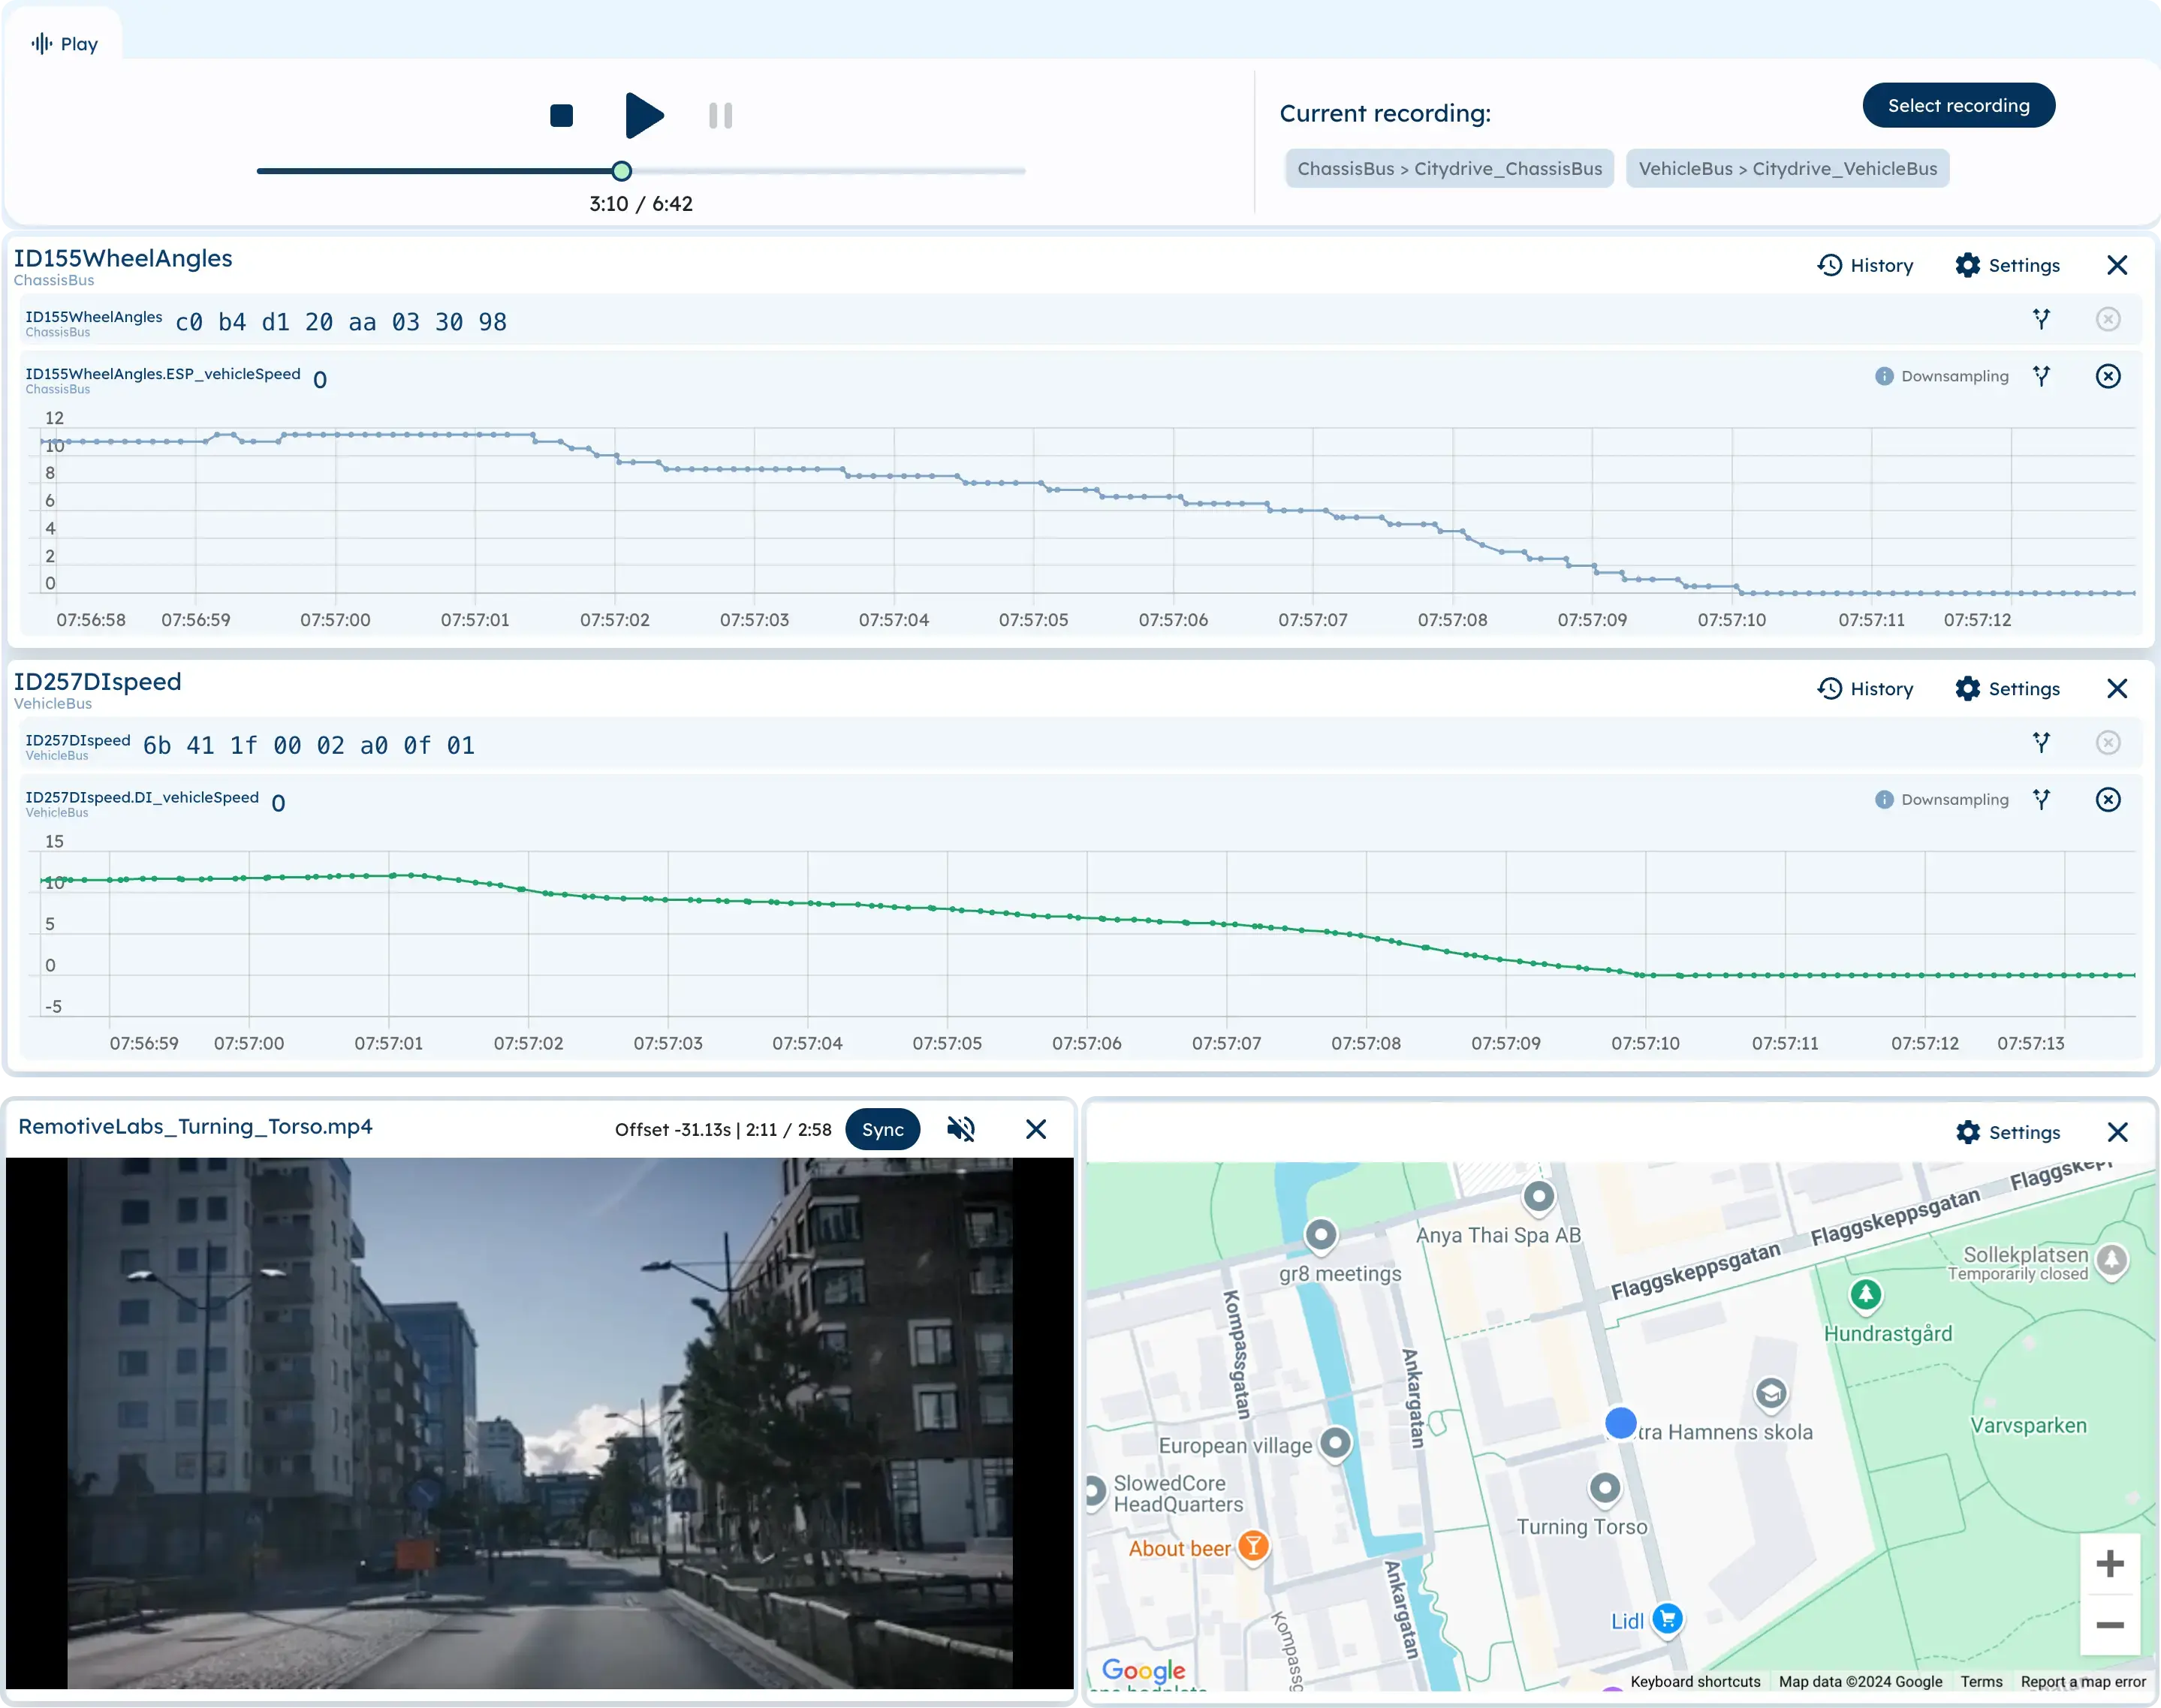Screen dimensions: 2161x1708
Task: Click disabled remove icon on ID155WheelAngles frame row
Action: coord(2107,319)
